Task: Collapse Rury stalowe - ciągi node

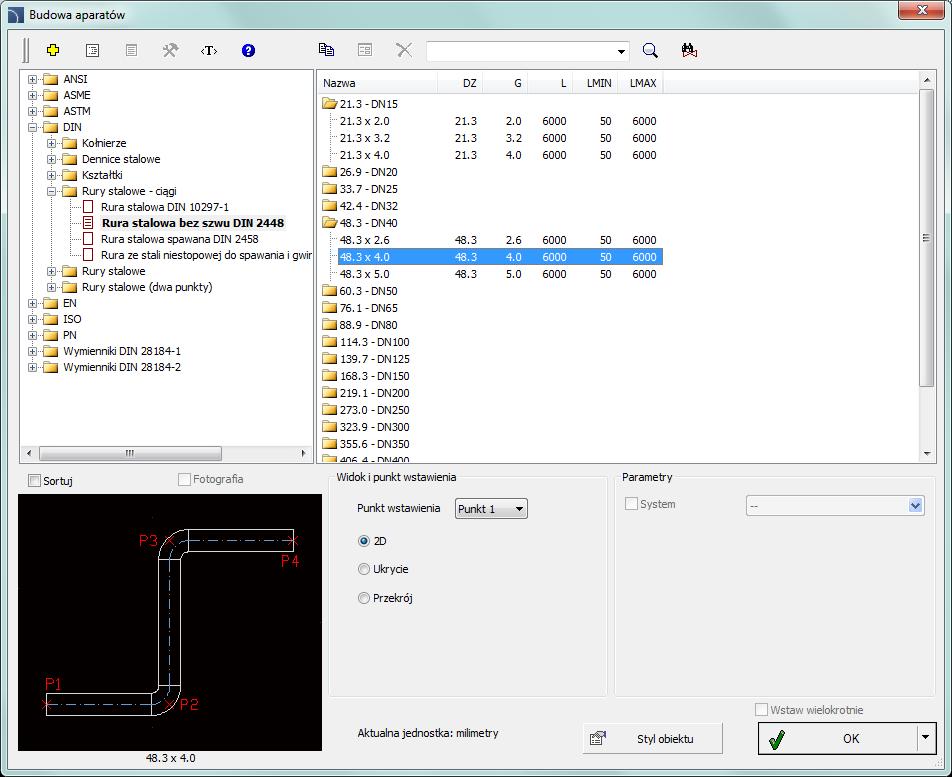Action: pos(52,191)
